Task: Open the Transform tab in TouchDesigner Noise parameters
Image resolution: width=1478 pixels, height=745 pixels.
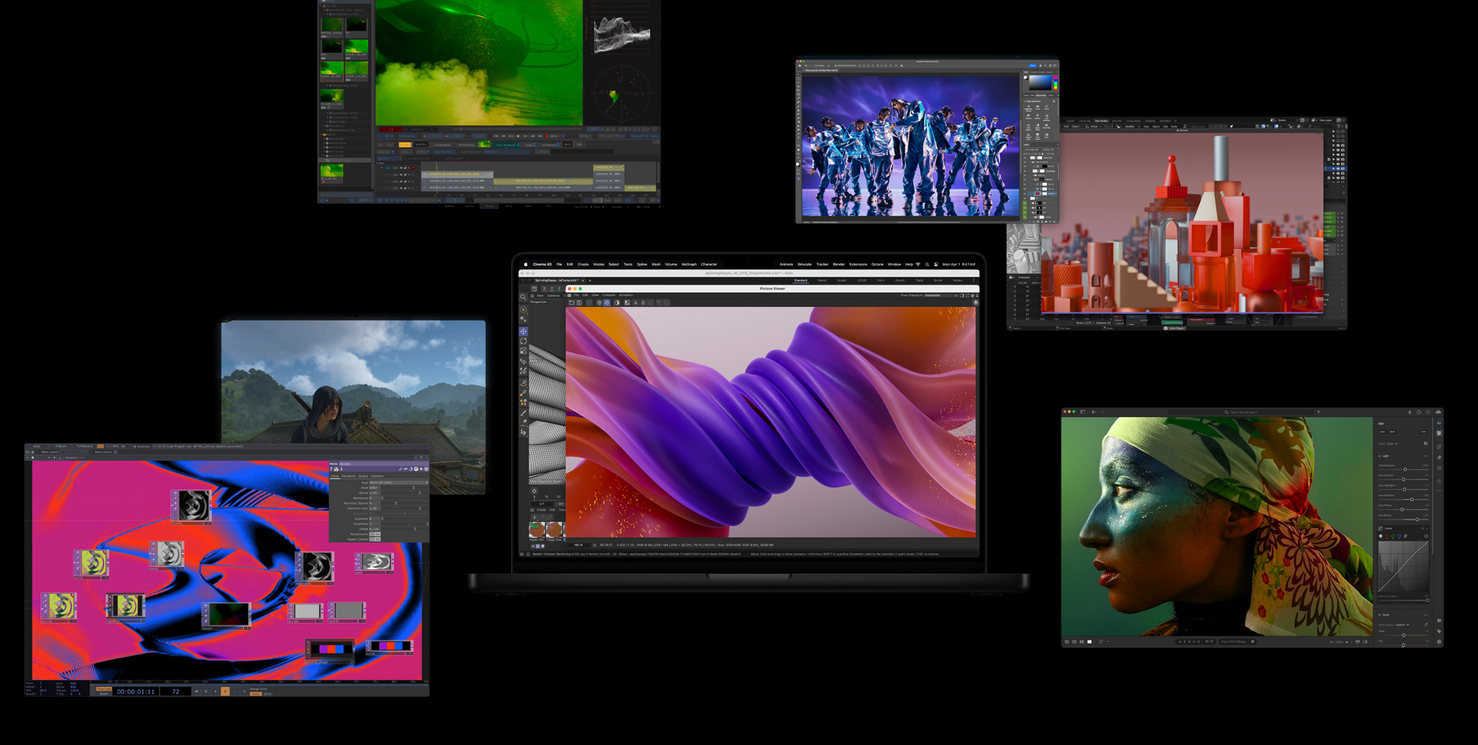Action: click(349, 476)
